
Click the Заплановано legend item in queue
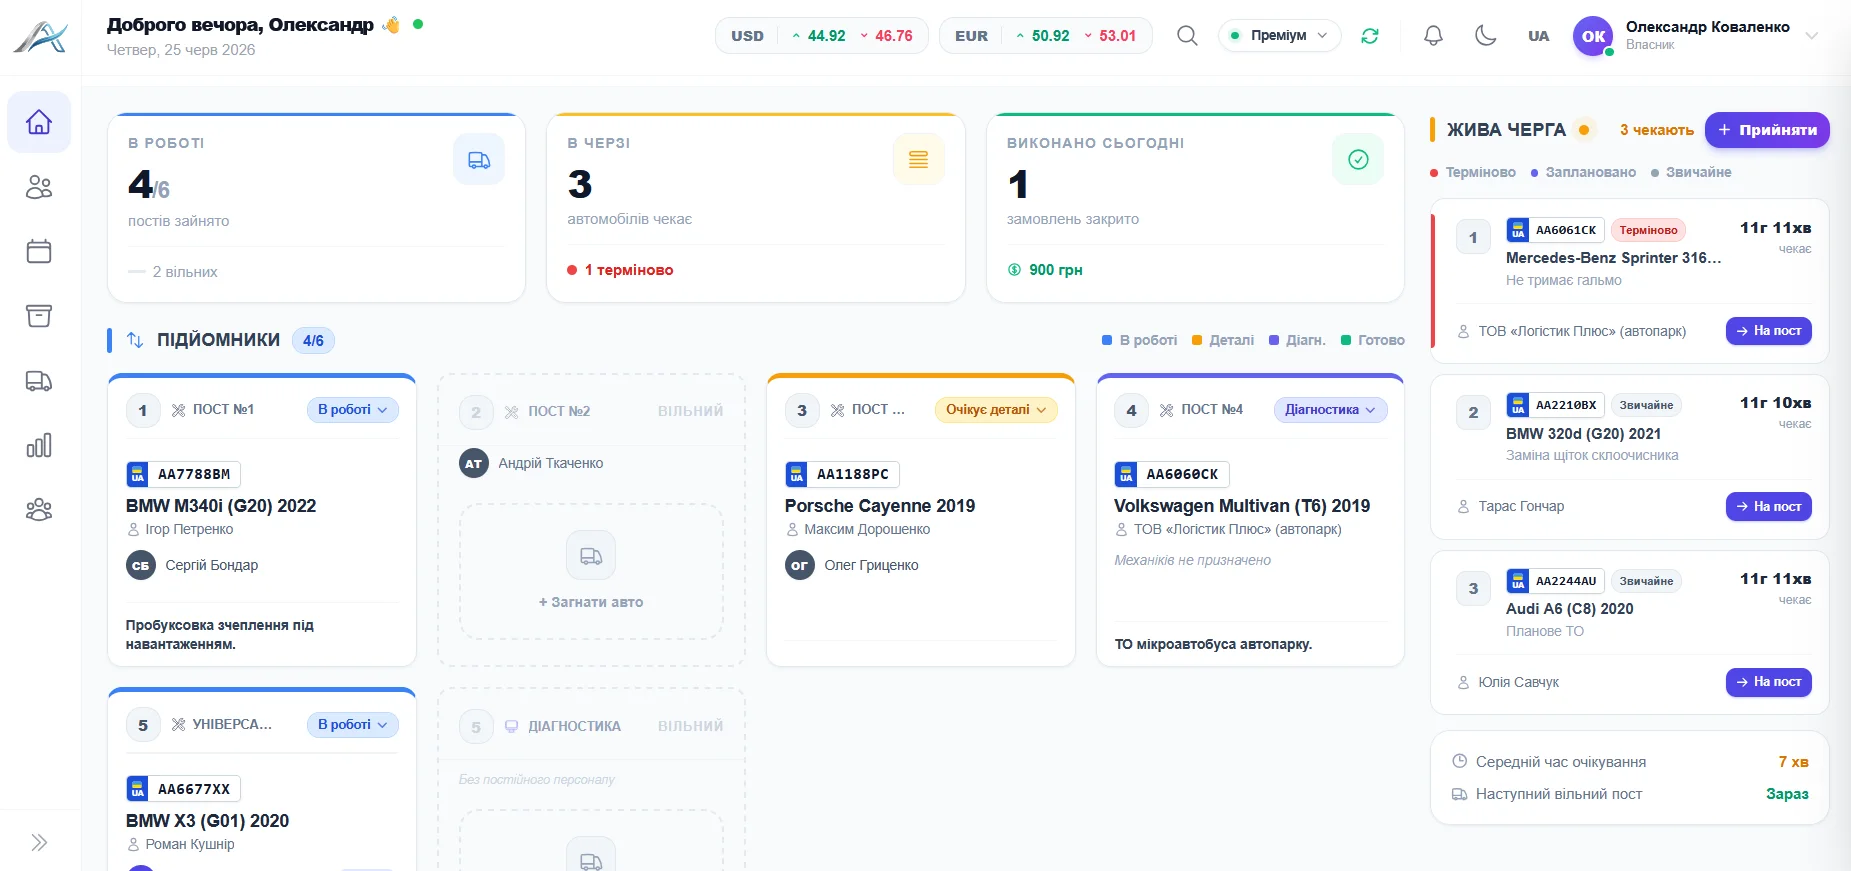point(1584,172)
